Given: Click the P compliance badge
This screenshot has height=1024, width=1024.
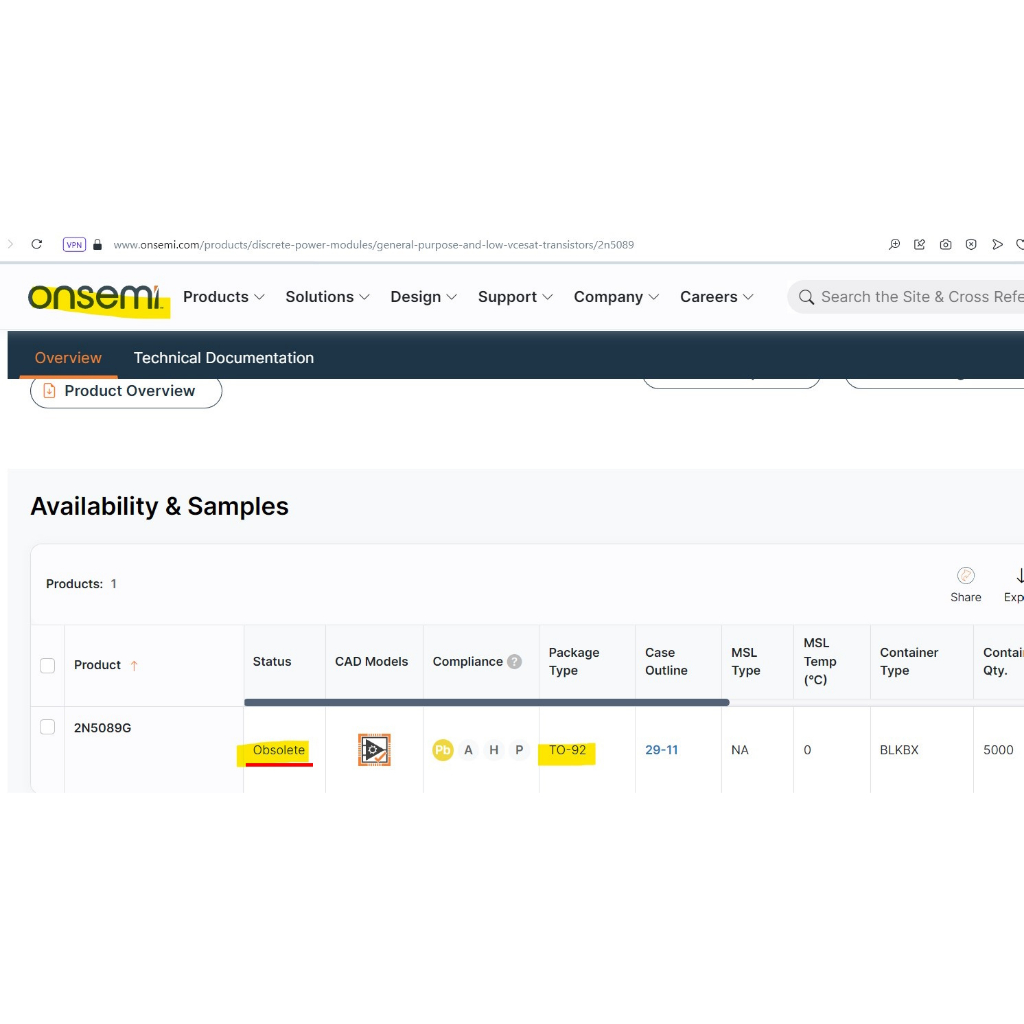Looking at the screenshot, I should coord(519,750).
